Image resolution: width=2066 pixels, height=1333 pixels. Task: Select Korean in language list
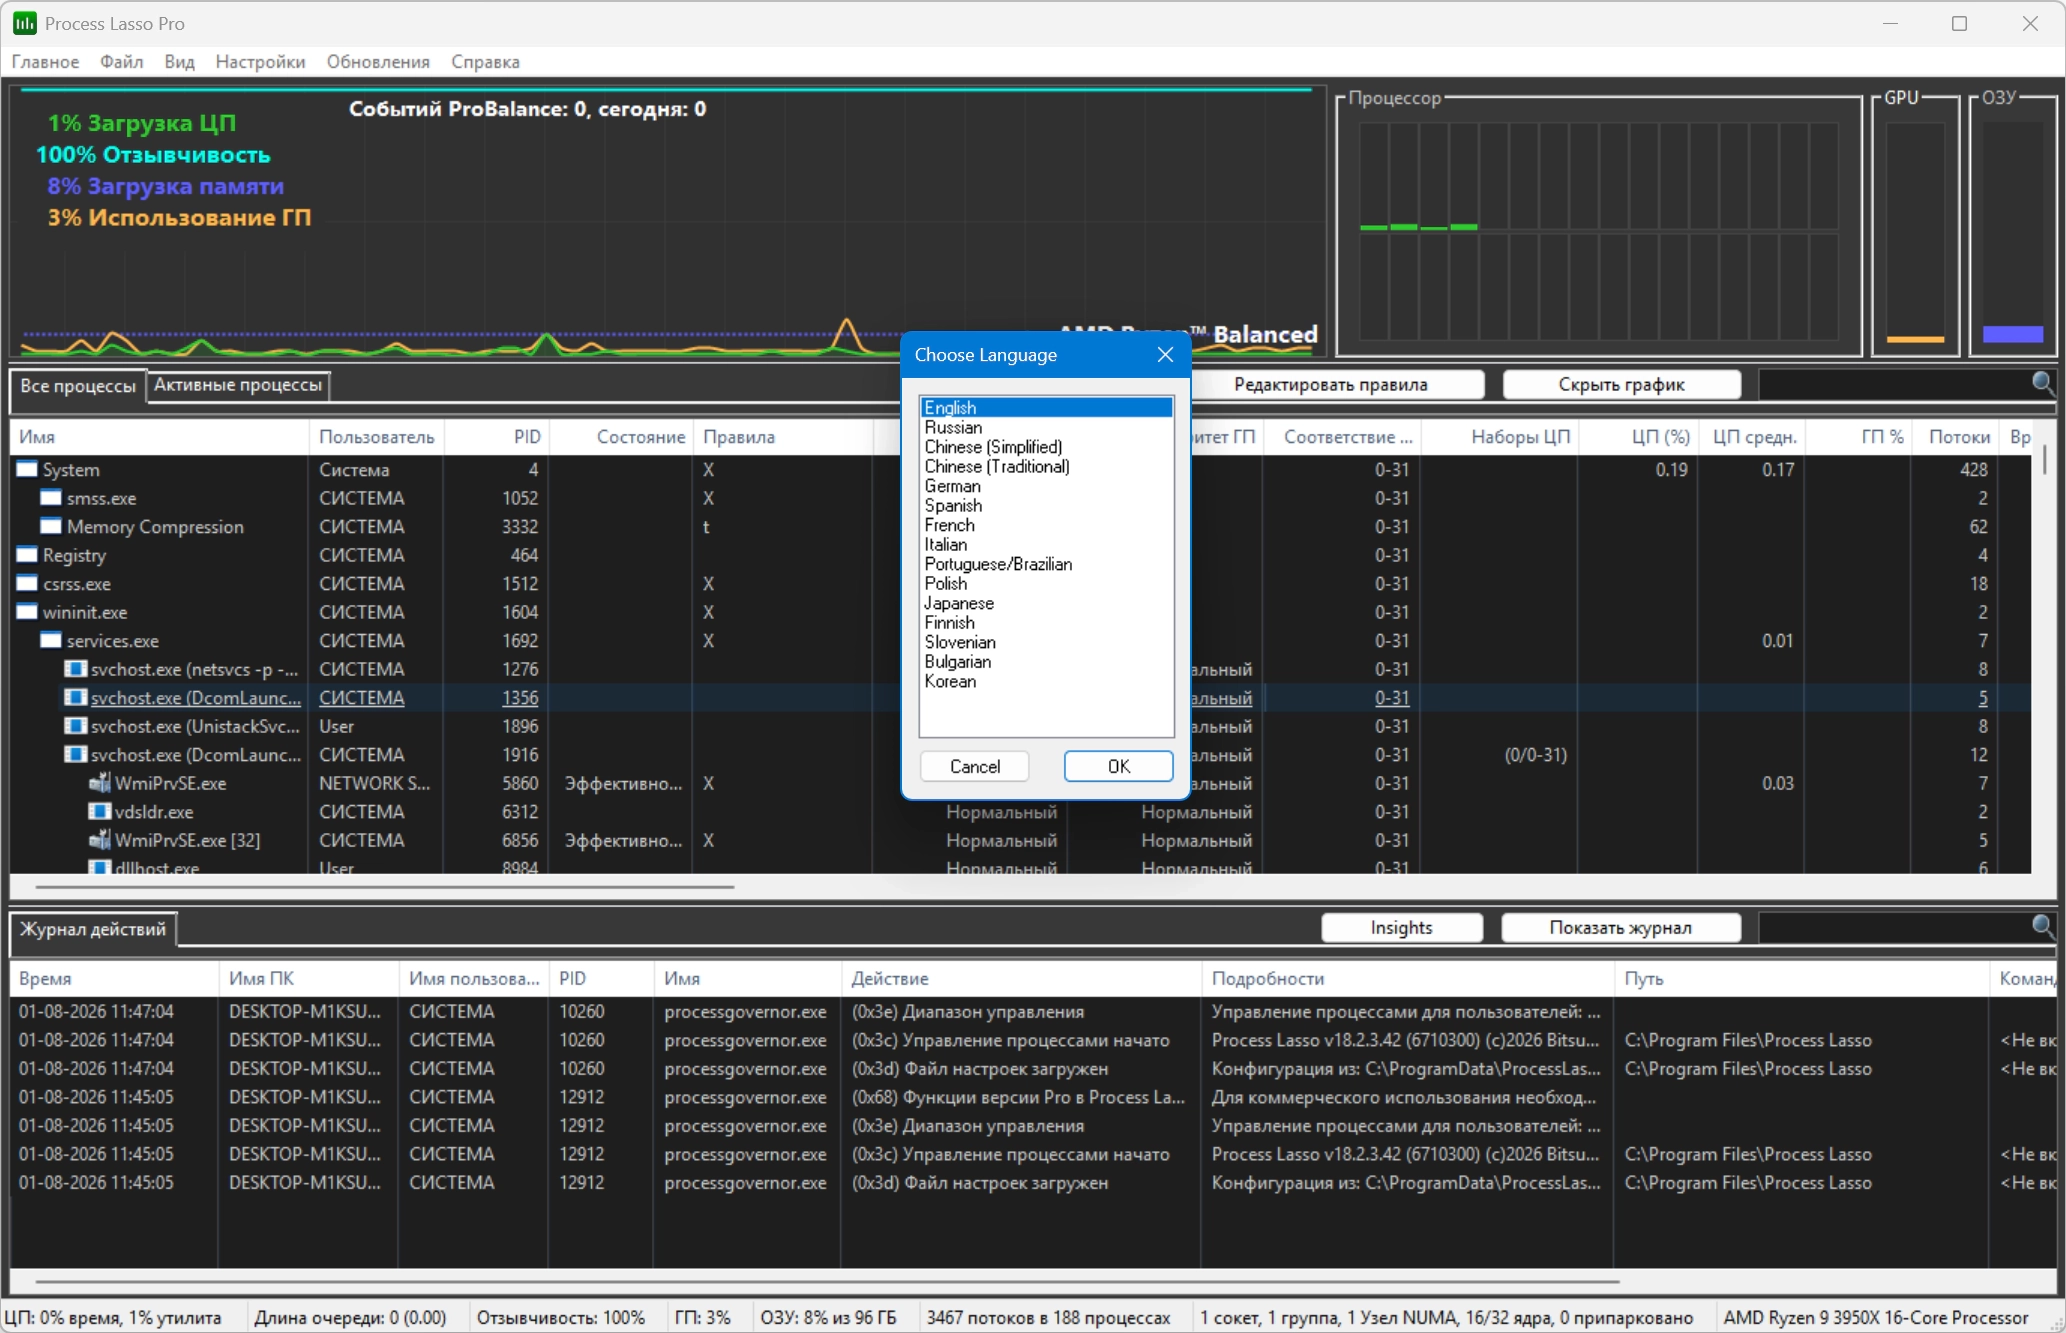tap(1046, 681)
